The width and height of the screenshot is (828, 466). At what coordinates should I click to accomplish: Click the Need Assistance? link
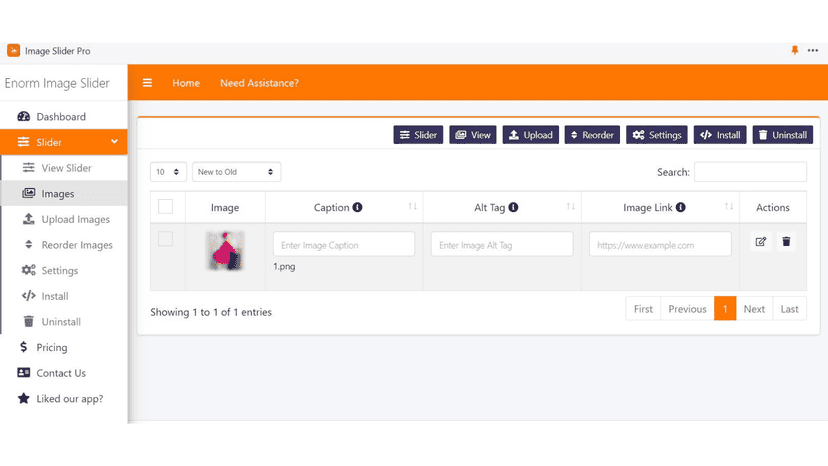[259, 83]
